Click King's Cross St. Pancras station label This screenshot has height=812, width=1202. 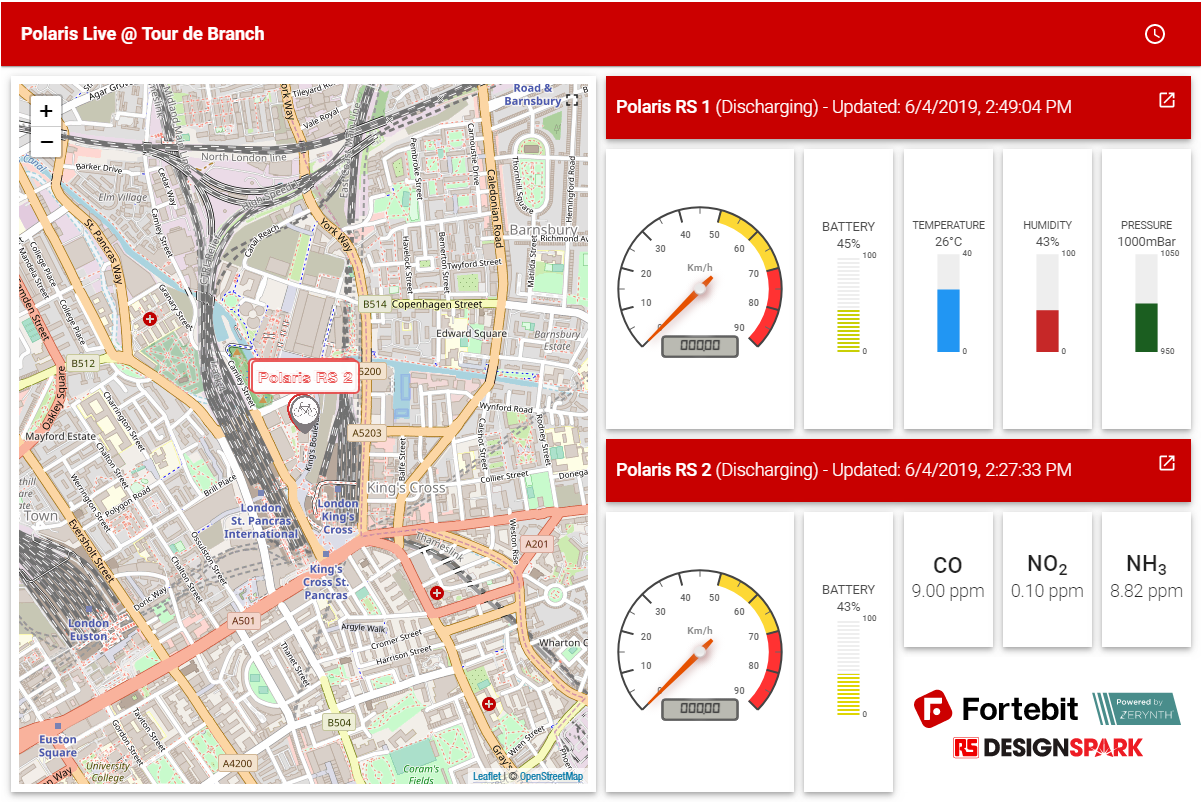click(326, 582)
